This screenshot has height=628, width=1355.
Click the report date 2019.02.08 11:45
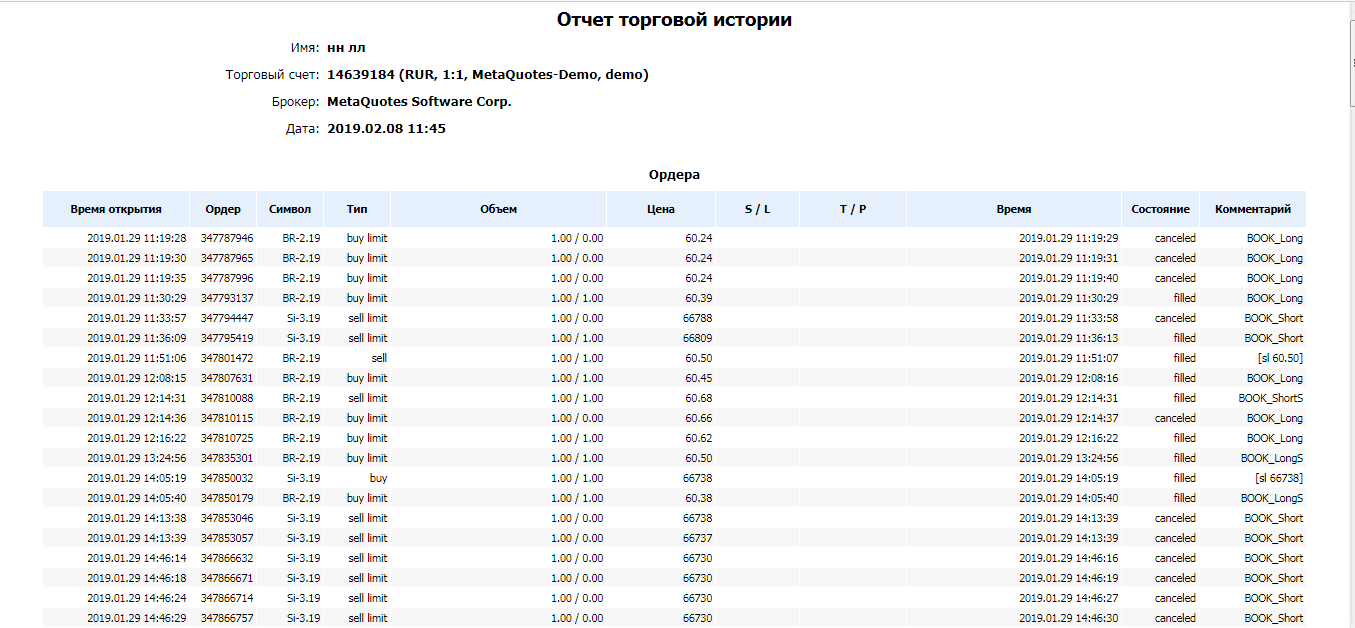(x=386, y=129)
